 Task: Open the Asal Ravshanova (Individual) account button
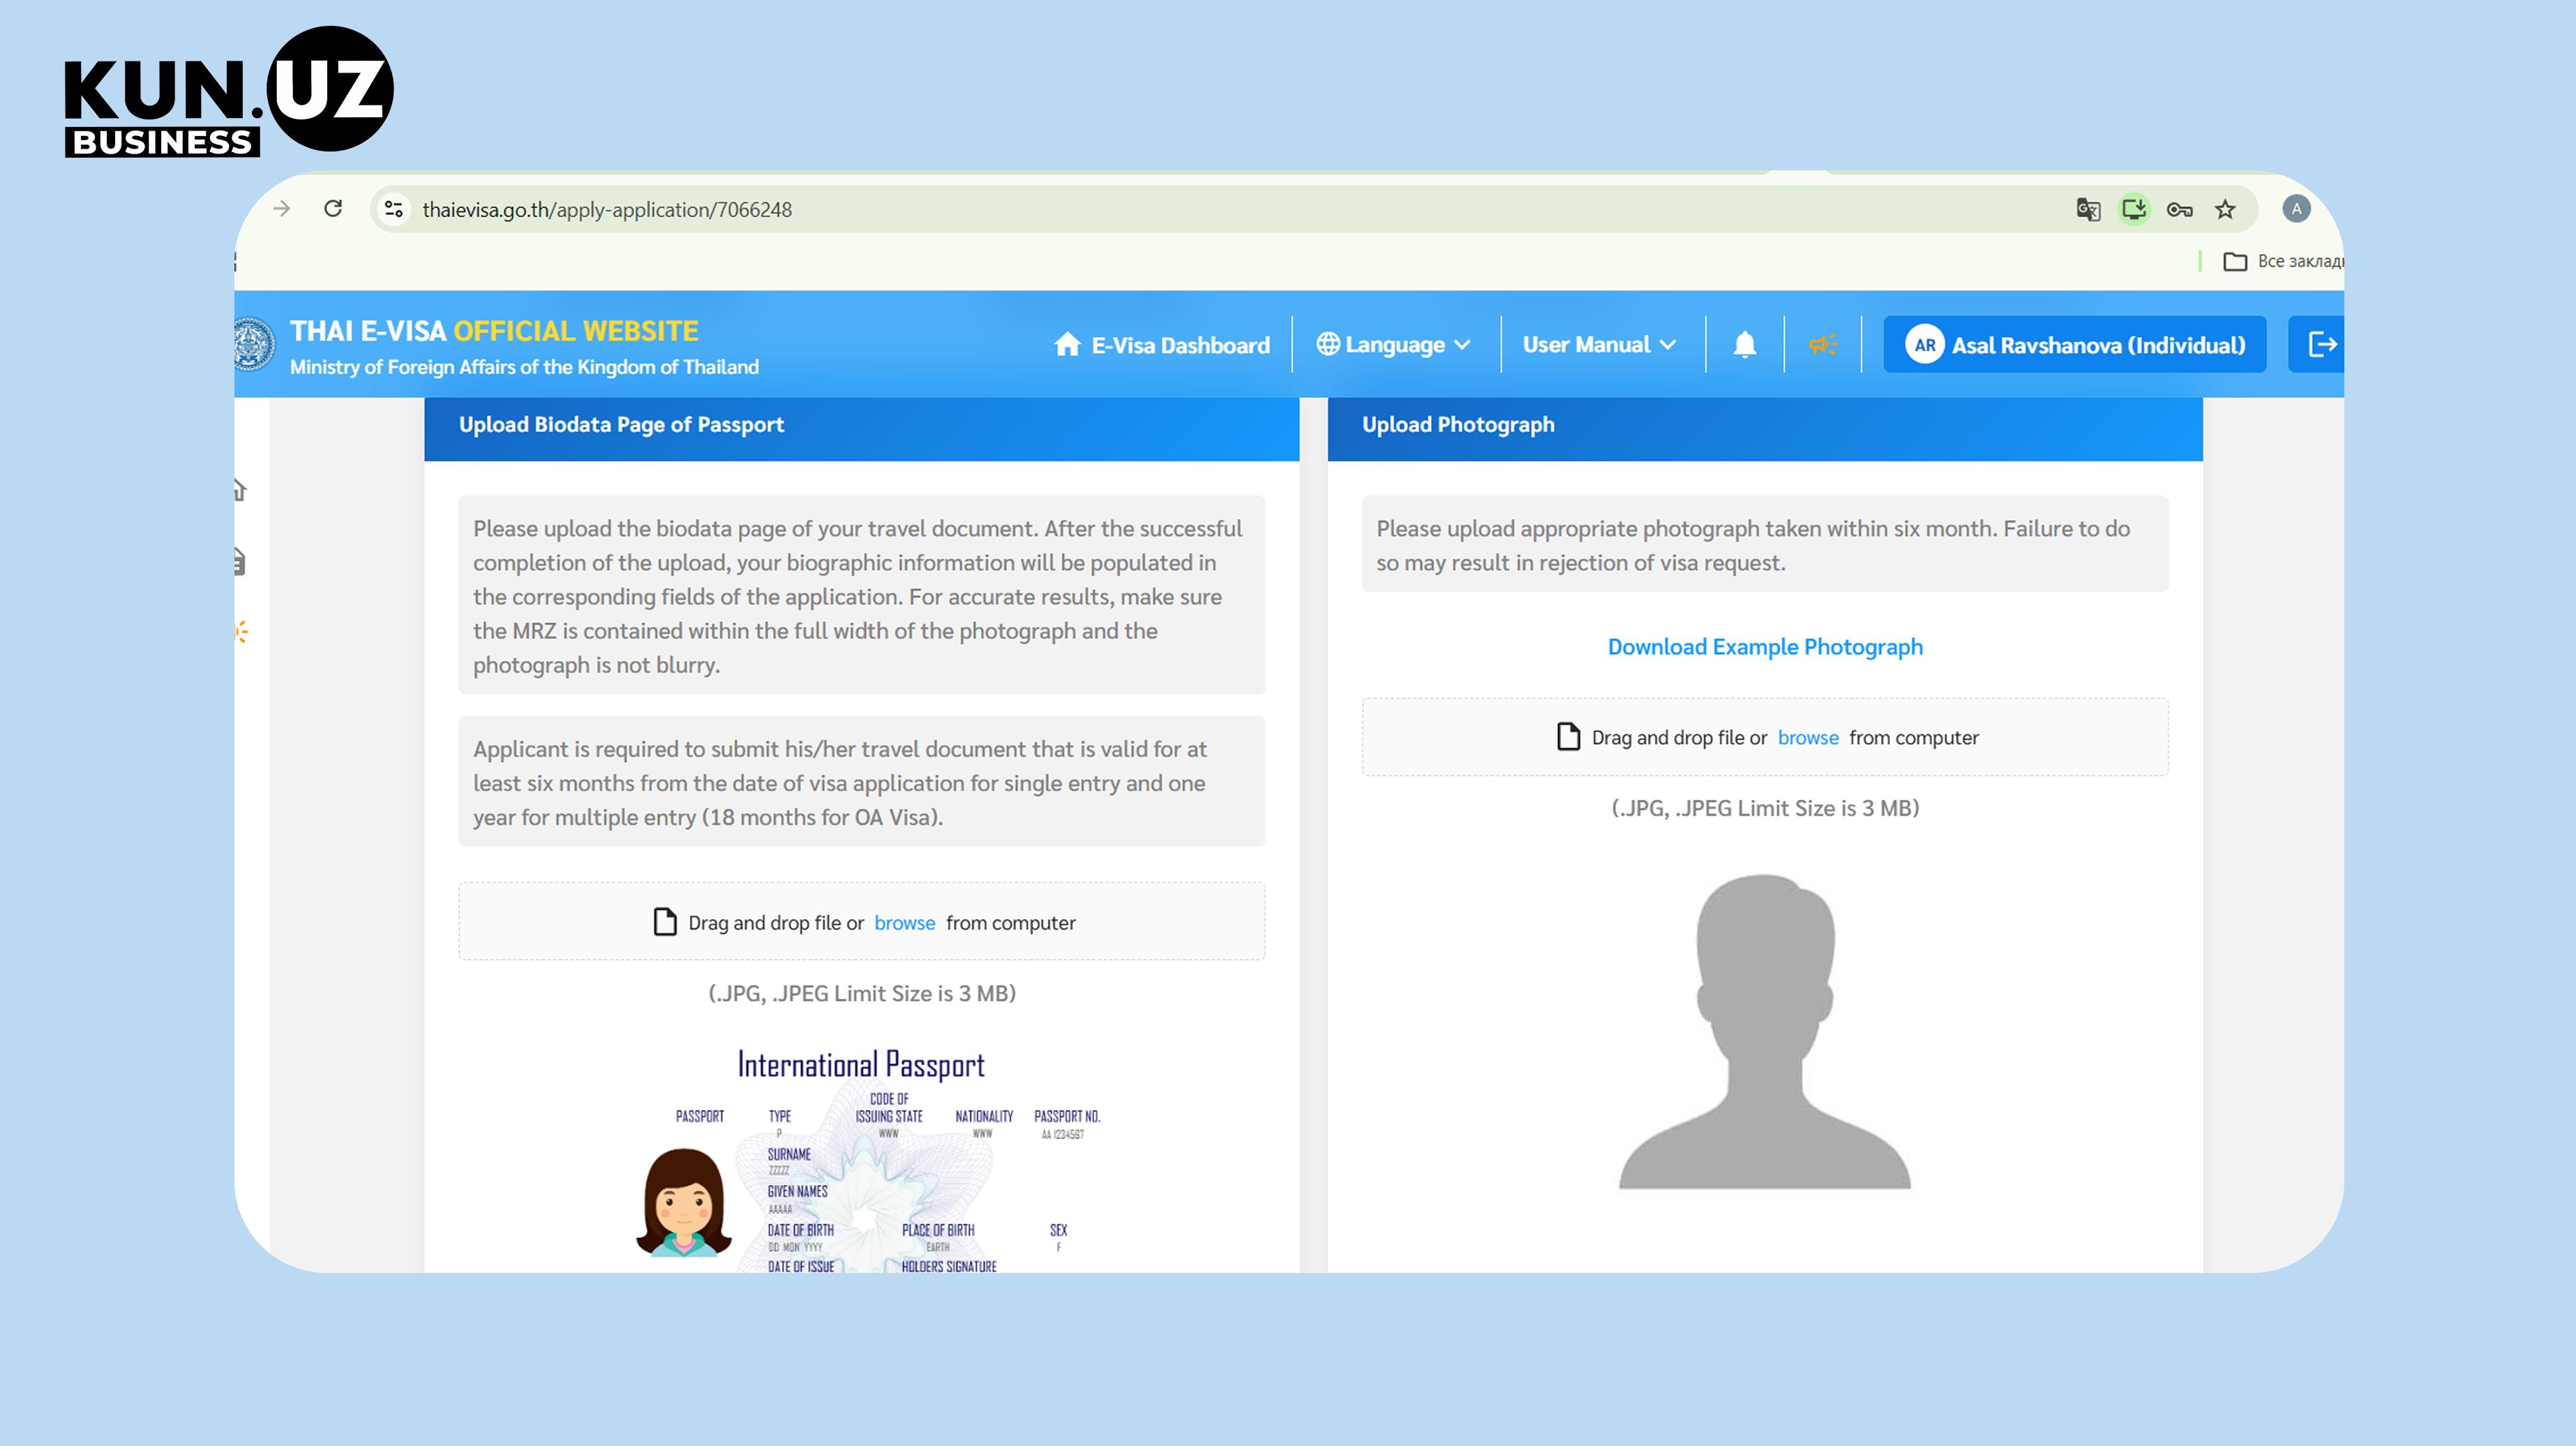[x=2075, y=345]
